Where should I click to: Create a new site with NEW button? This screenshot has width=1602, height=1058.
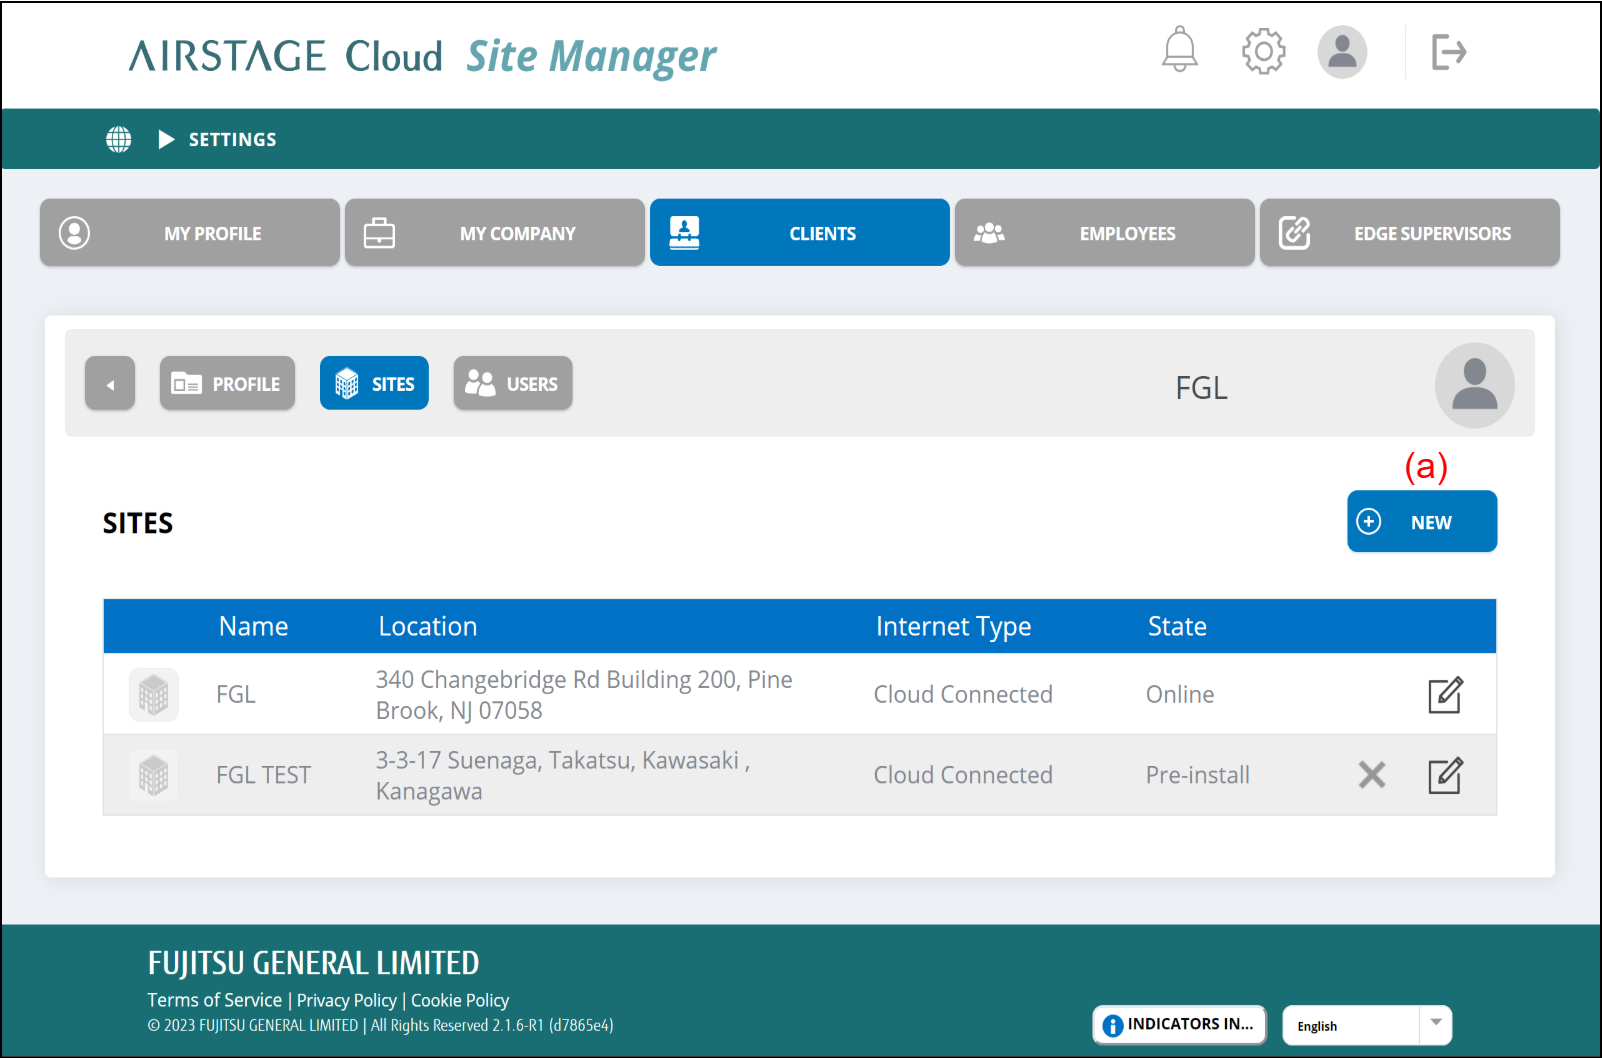tap(1421, 522)
